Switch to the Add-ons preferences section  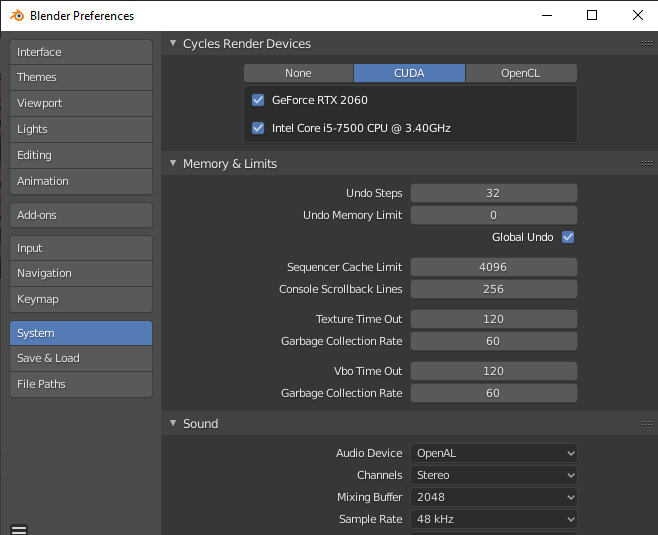[81, 215]
